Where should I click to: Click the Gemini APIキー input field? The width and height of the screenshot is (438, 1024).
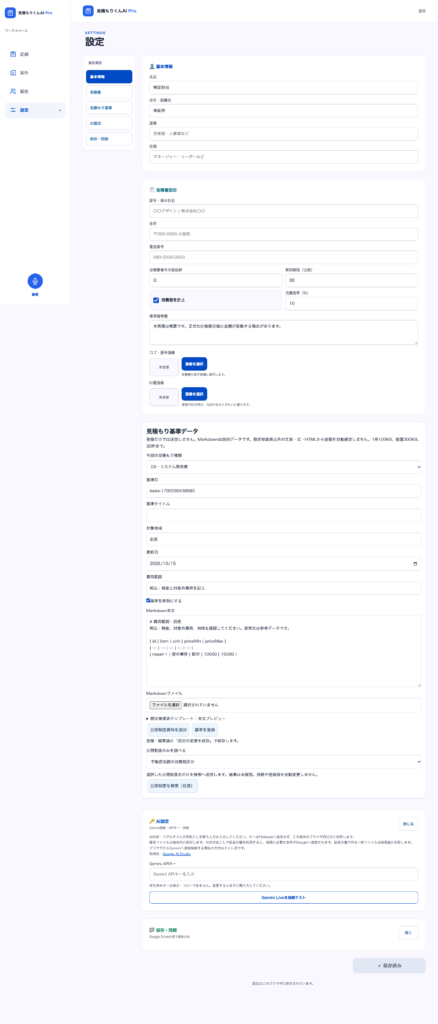pos(283,874)
